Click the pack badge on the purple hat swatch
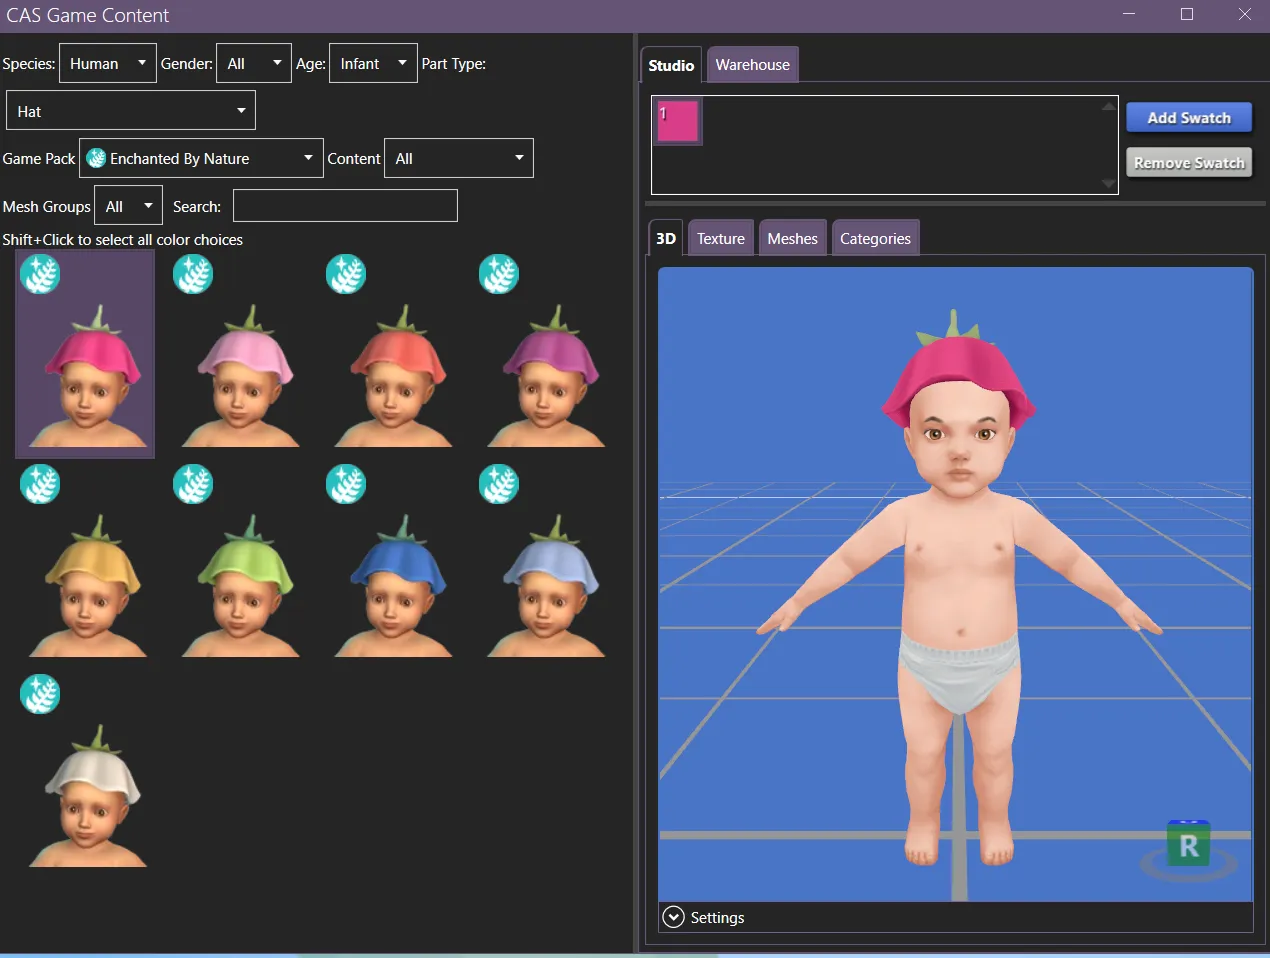Viewport: 1270px width, 958px height. point(499,274)
